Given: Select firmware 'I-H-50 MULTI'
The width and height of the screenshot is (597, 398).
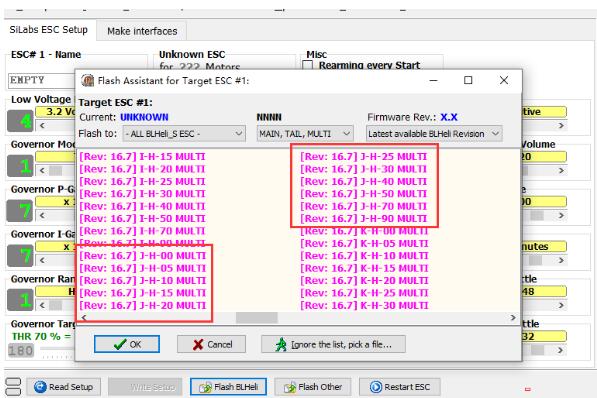Looking at the screenshot, I should (x=142, y=219).
